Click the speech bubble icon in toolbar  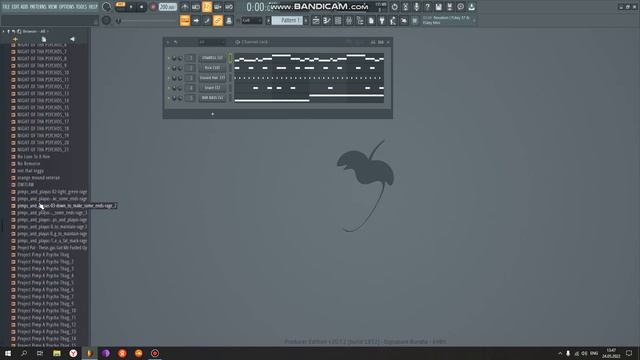(x=460, y=7)
